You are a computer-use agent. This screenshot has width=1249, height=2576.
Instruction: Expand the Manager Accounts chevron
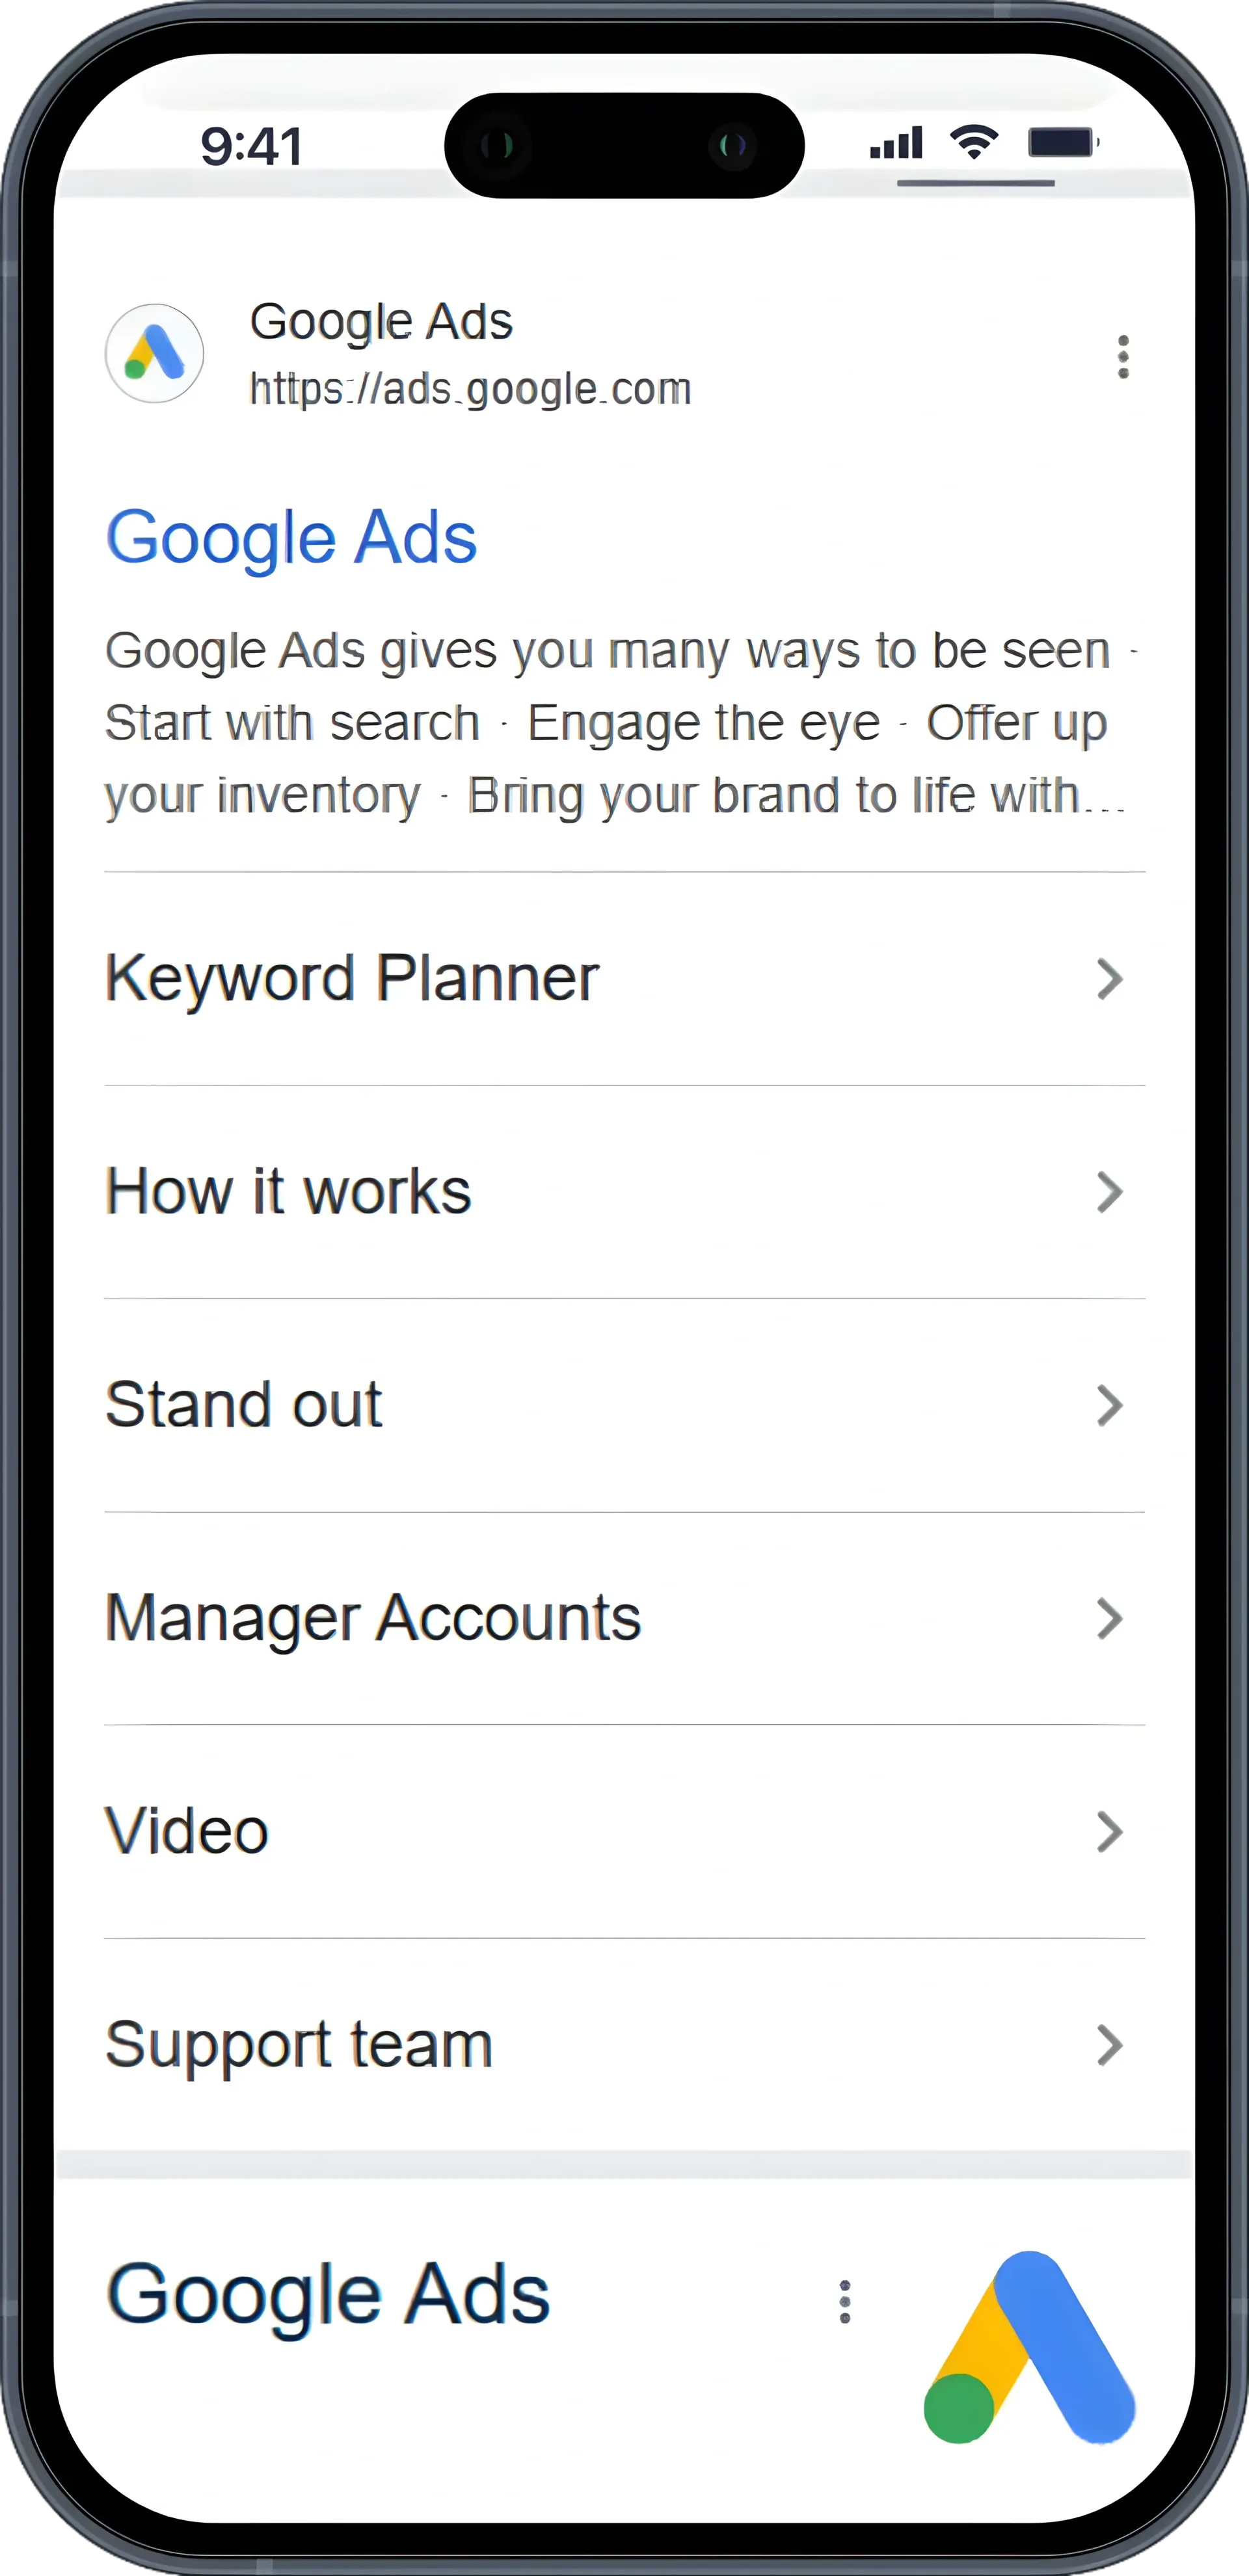click(1110, 1619)
